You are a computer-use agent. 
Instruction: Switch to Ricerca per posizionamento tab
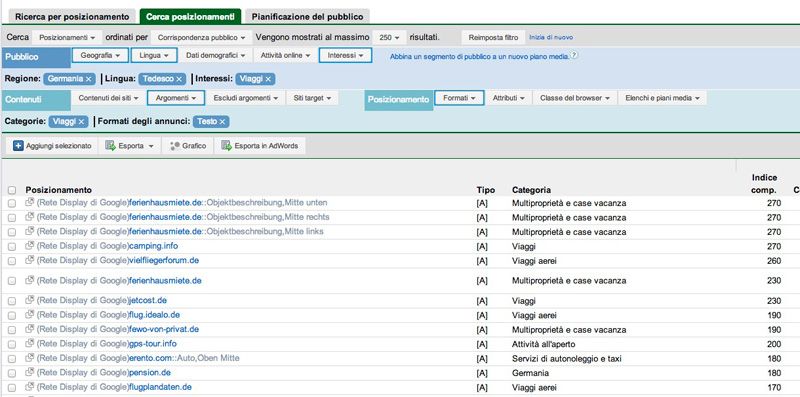click(x=72, y=16)
